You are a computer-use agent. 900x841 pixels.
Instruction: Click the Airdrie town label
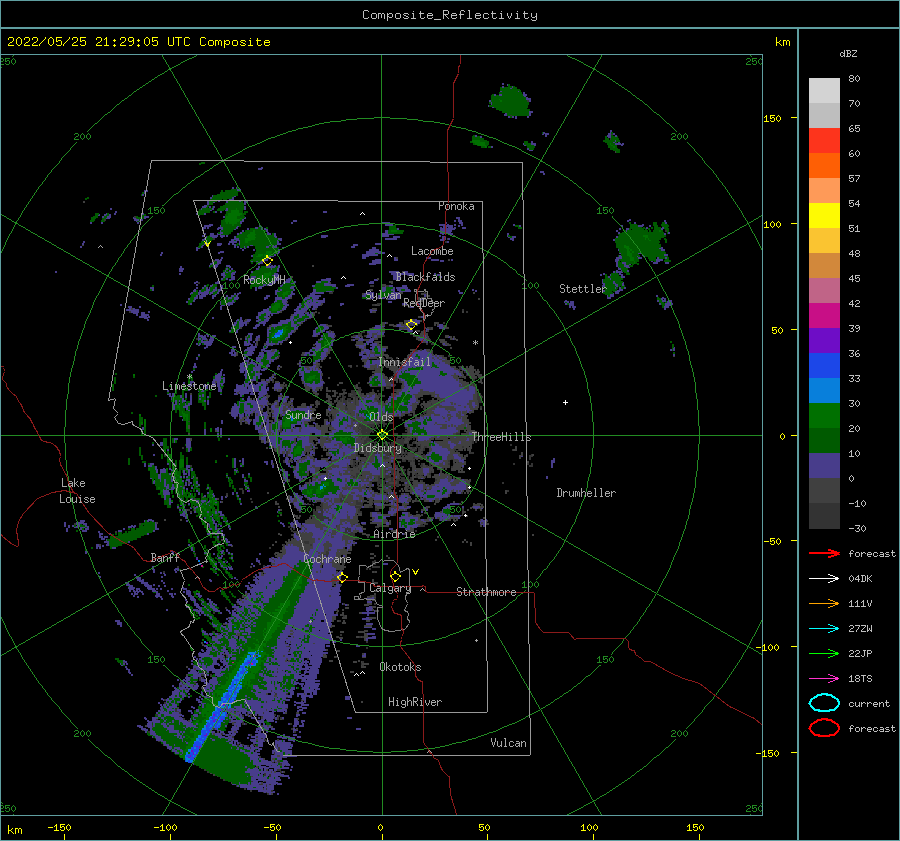[x=394, y=534]
